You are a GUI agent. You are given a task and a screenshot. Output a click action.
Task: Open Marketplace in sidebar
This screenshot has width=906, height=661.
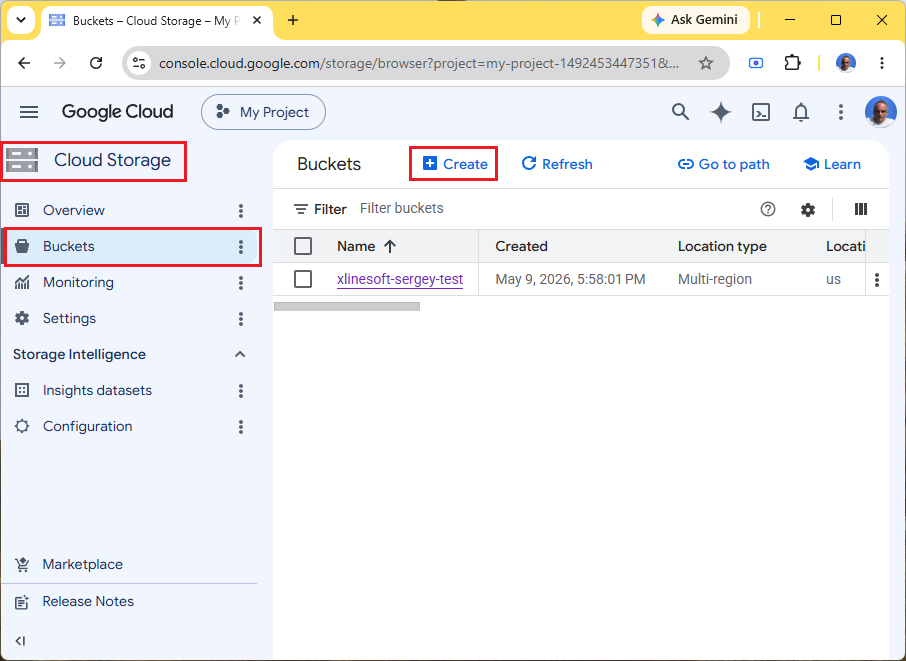[x=82, y=565]
